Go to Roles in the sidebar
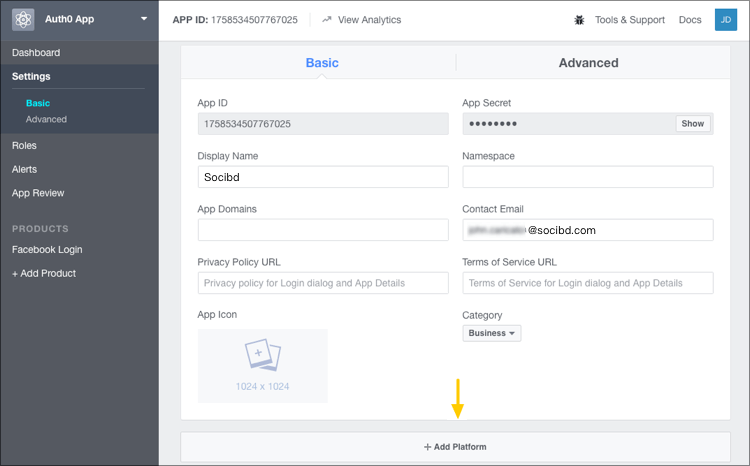Viewport: 750px width, 466px height. click(24, 145)
